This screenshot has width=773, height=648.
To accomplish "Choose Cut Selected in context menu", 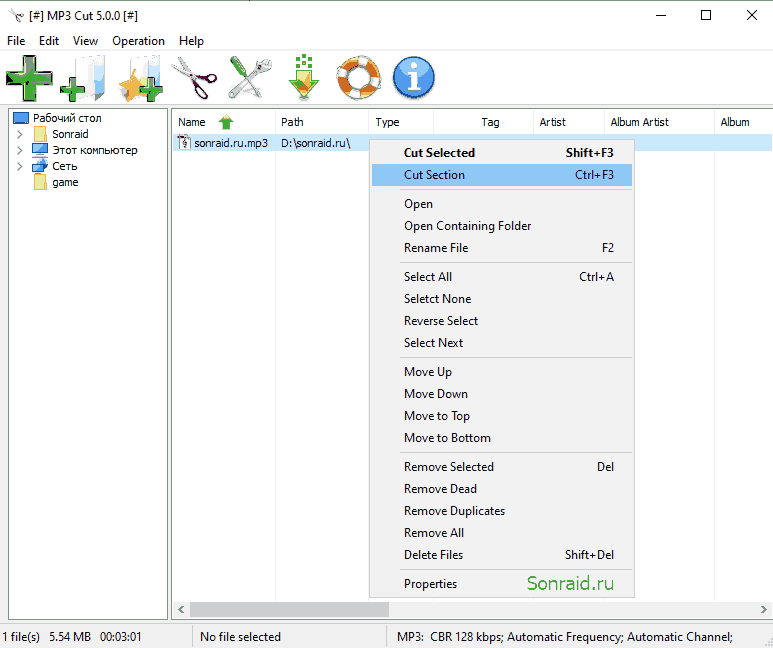I will click(502, 153).
